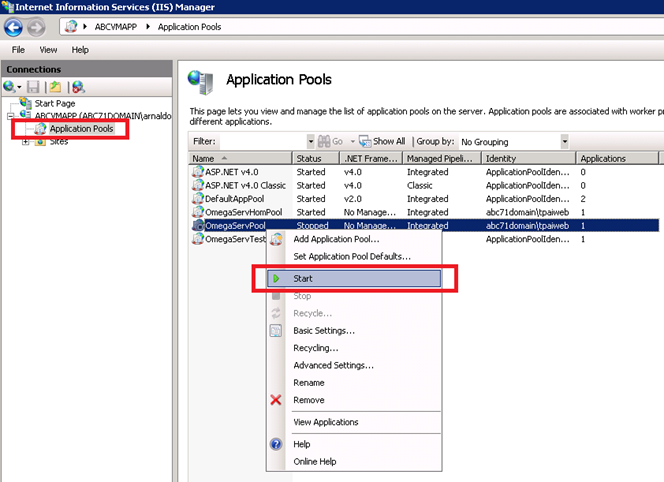Viewport: 664px width, 482px height.
Task: Click the stopped OmegaServPool row icon
Action: [198, 225]
